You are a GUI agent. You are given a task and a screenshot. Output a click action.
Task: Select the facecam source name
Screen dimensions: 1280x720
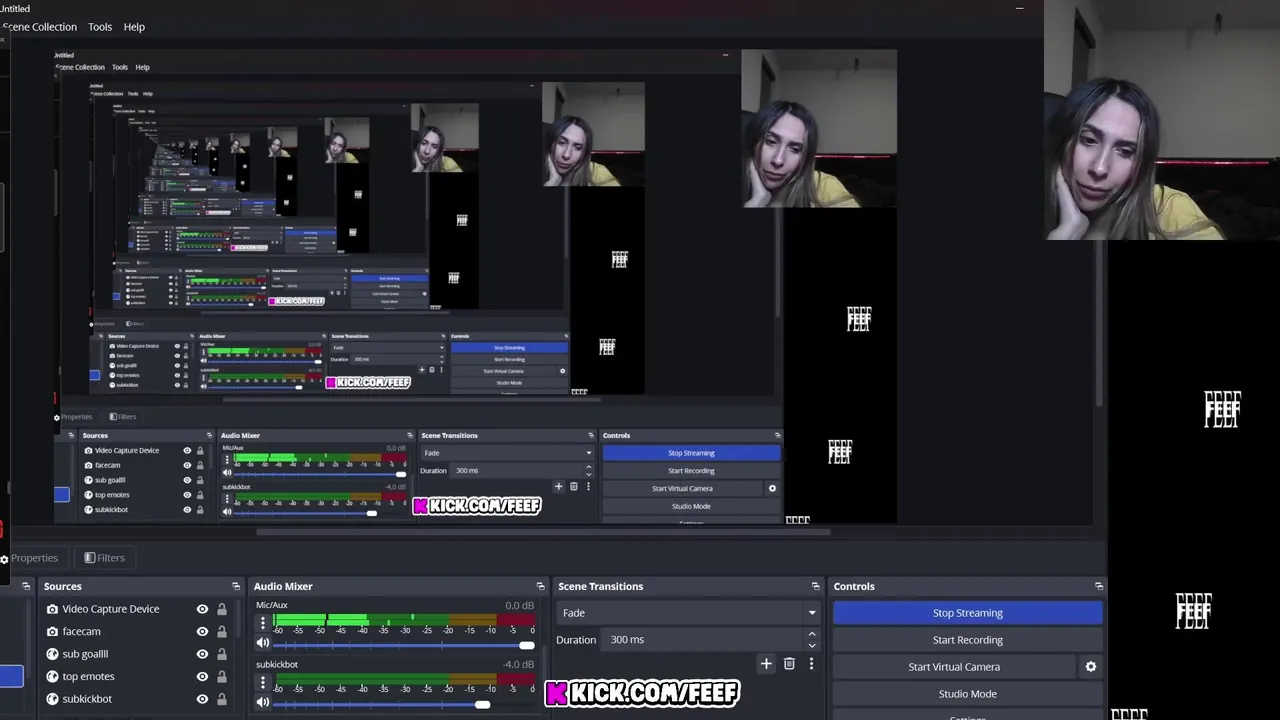pos(81,632)
